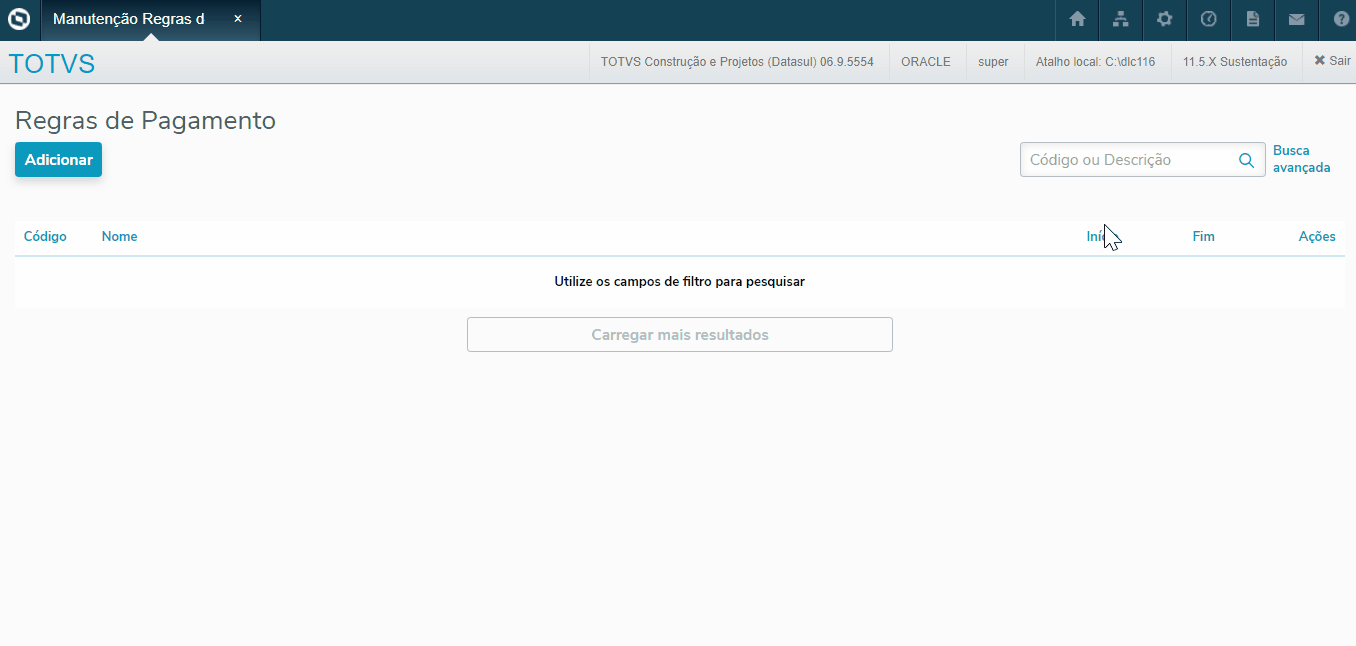This screenshot has height=646, width=1356.
Task: Click the ORACLE database label
Action: pos(926,62)
